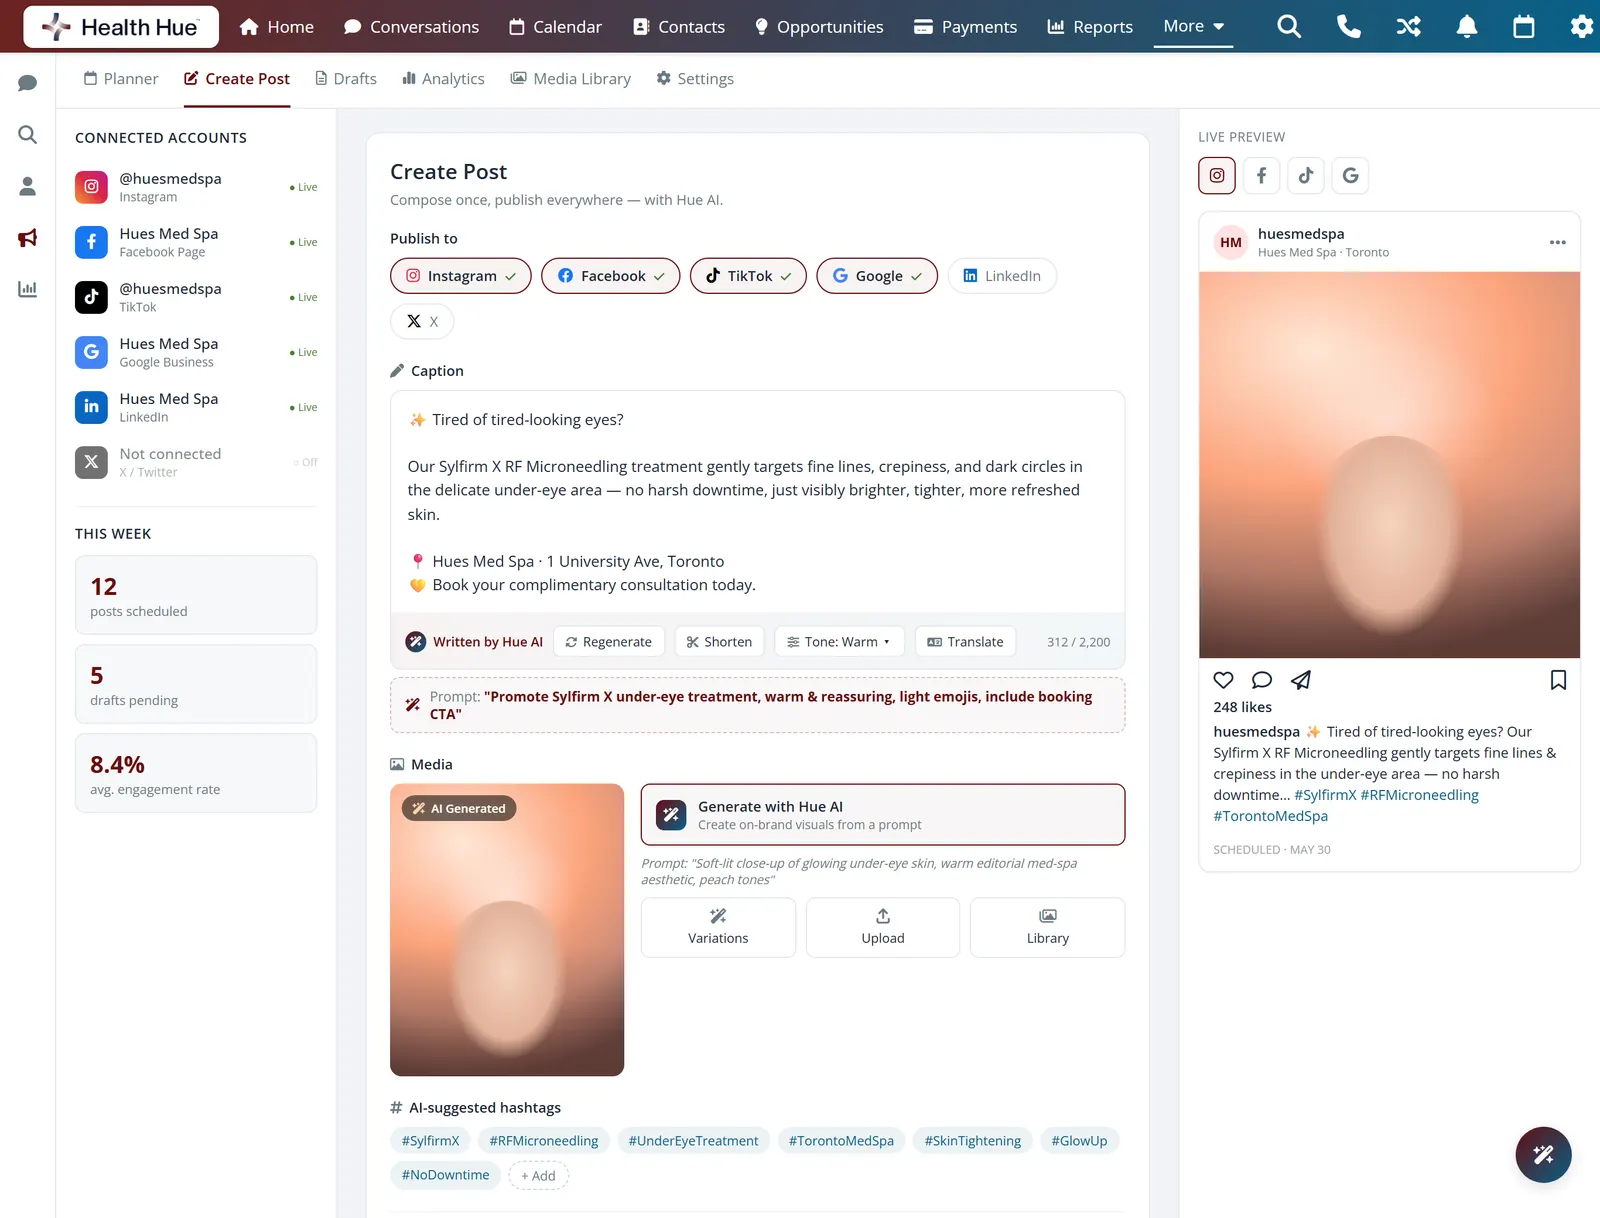Open the 5 drafts pending card
Viewport: 1600px width, 1218px height.
point(196,684)
